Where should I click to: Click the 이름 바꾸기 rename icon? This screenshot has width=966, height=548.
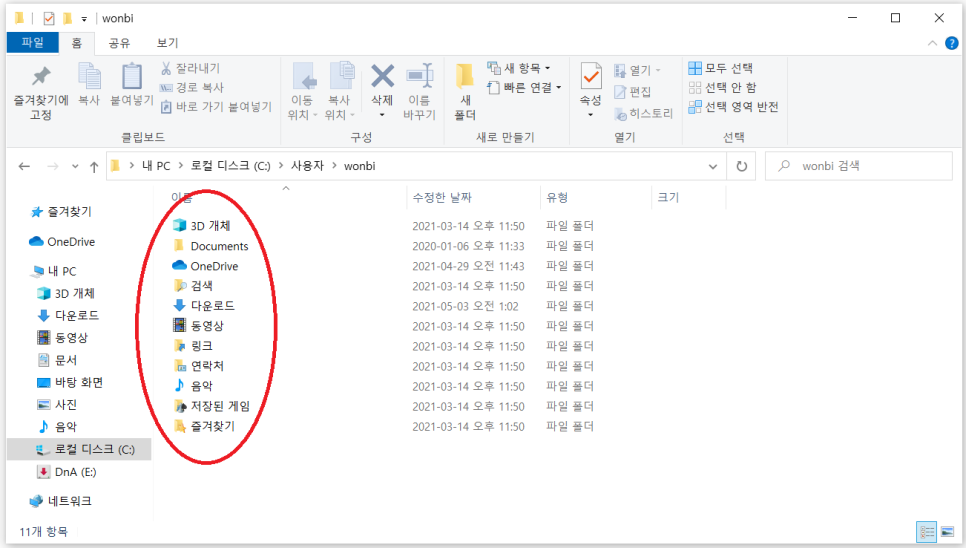point(420,76)
